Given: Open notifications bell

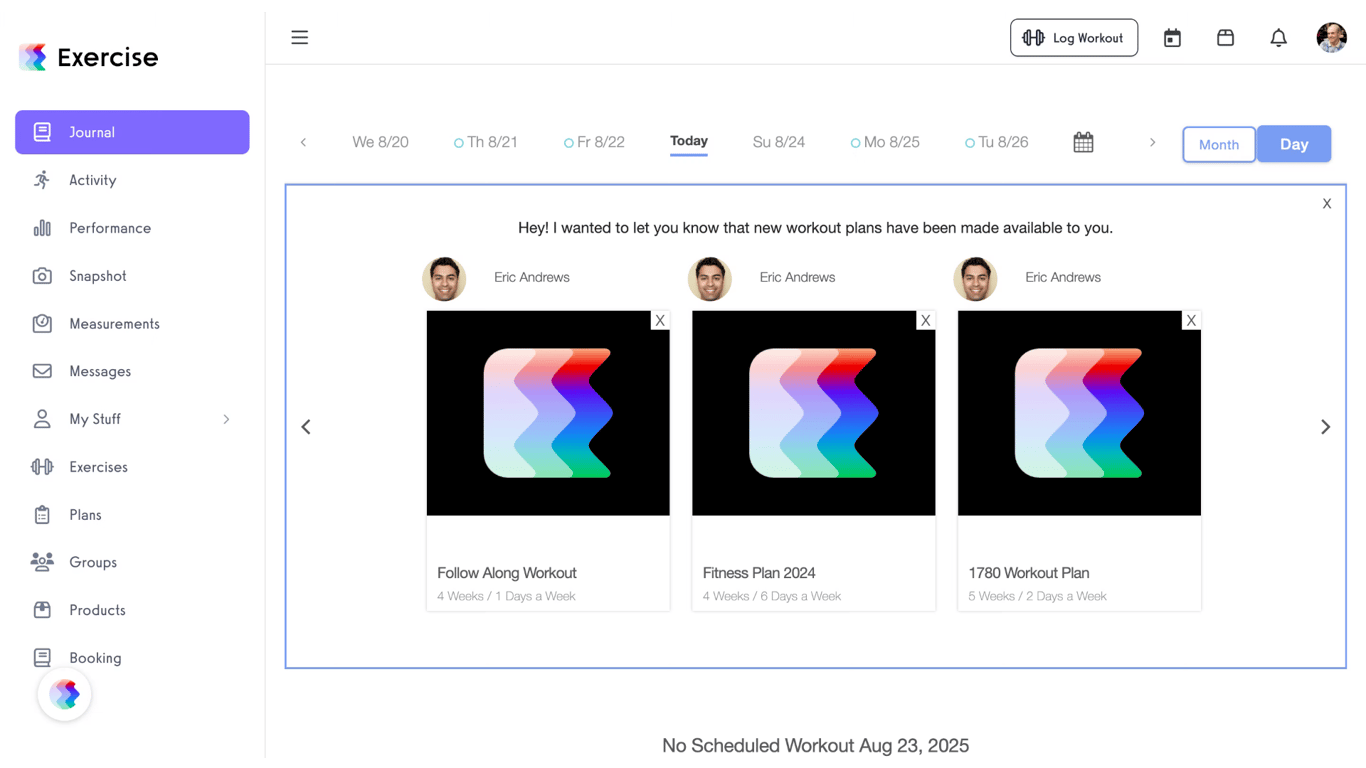Looking at the screenshot, I should (x=1278, y=38).
